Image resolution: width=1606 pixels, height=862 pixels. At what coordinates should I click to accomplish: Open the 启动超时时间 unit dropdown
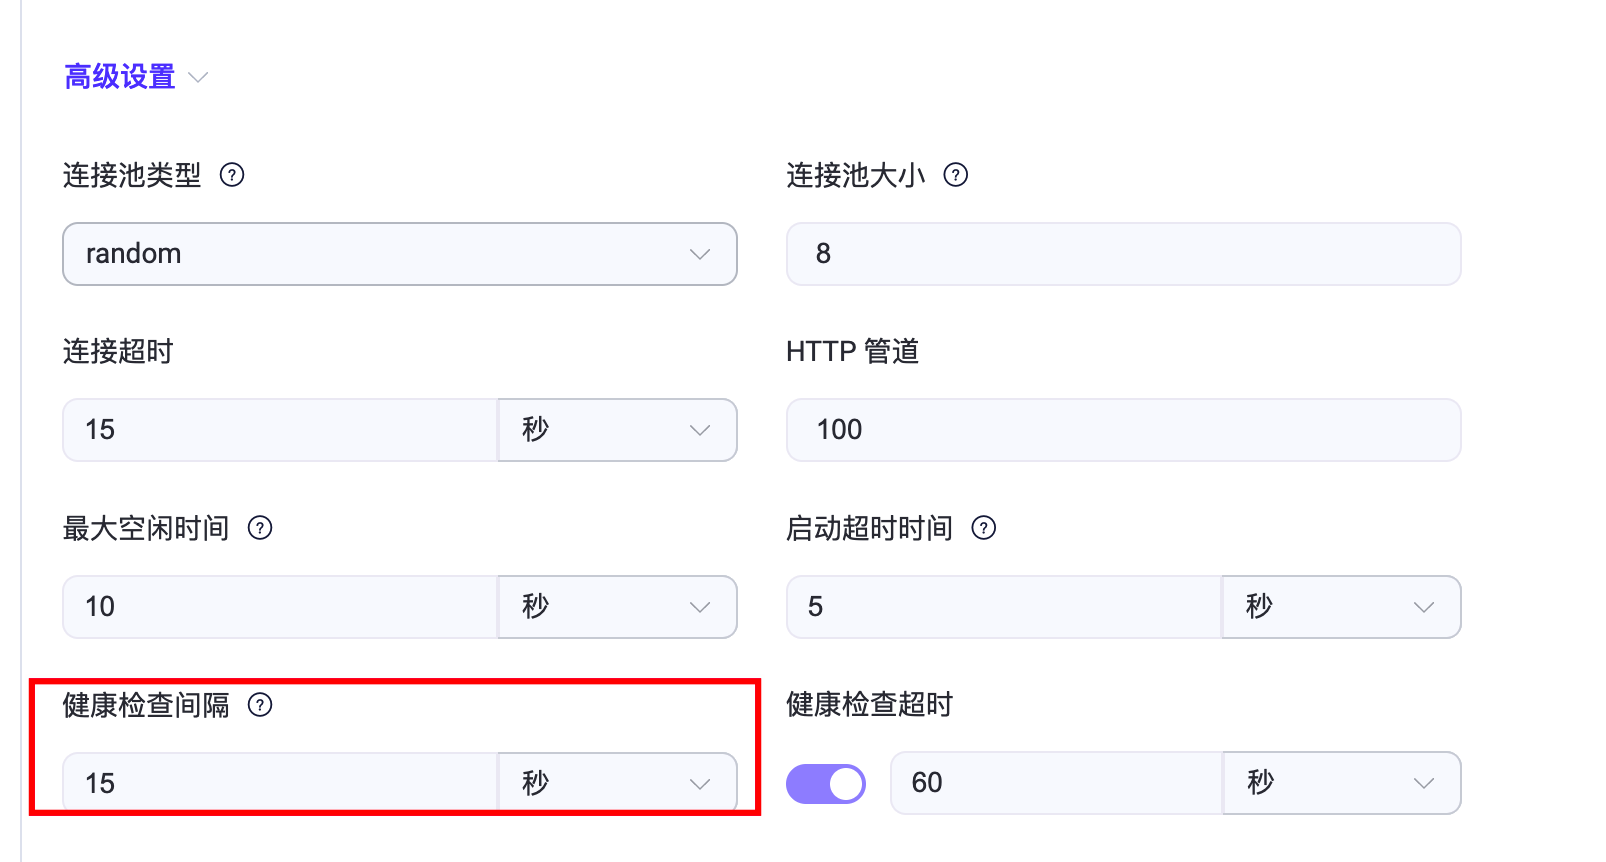click(1341, 607)
